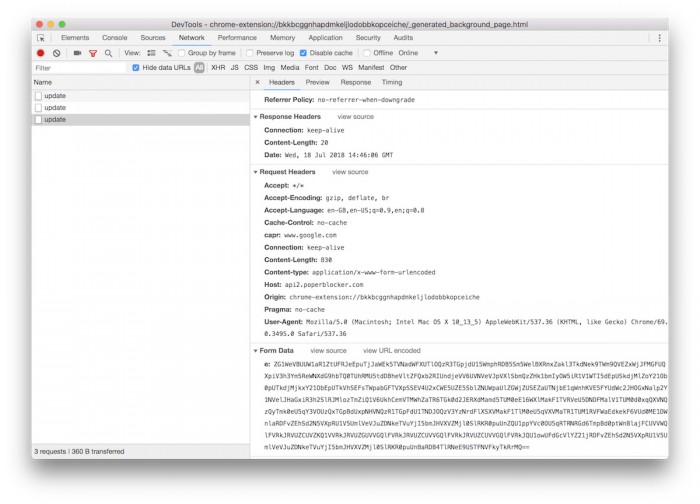Screen dimensions: 700x504
Task: Go to the Memory tab
Action: 283,38
